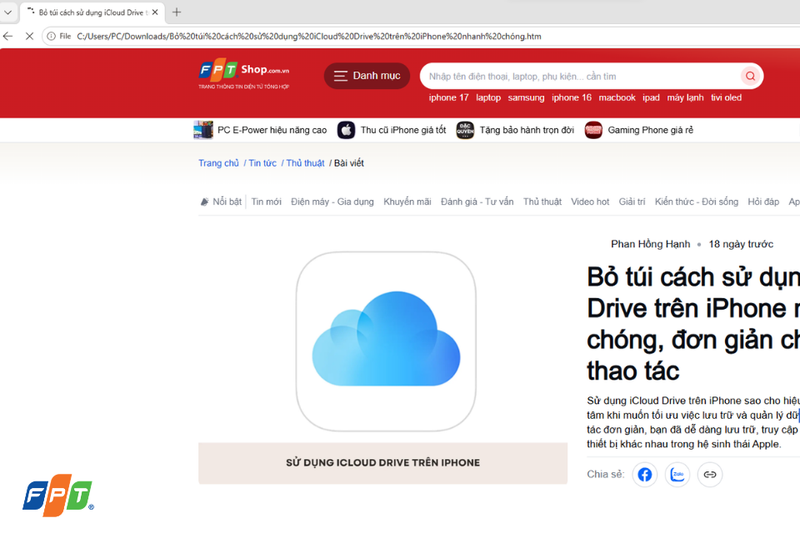Screen dimensions: 800x533
Task: Click the Apple logo promo icon
Action: coord(346,130)
